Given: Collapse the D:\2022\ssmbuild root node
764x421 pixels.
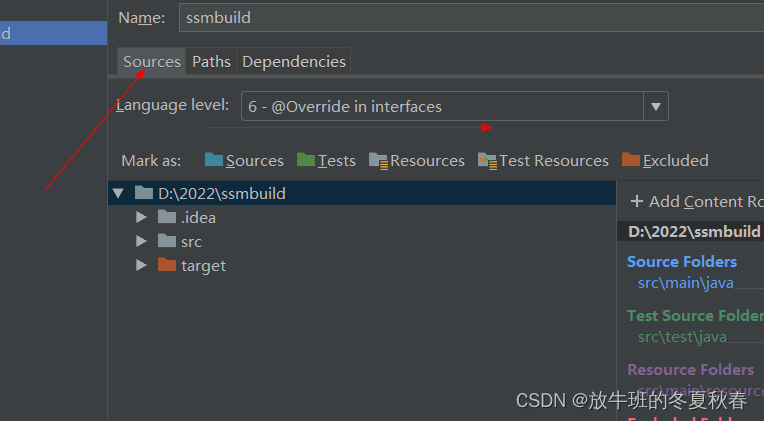Looking at the screenshot, I should tap(118, 193).
